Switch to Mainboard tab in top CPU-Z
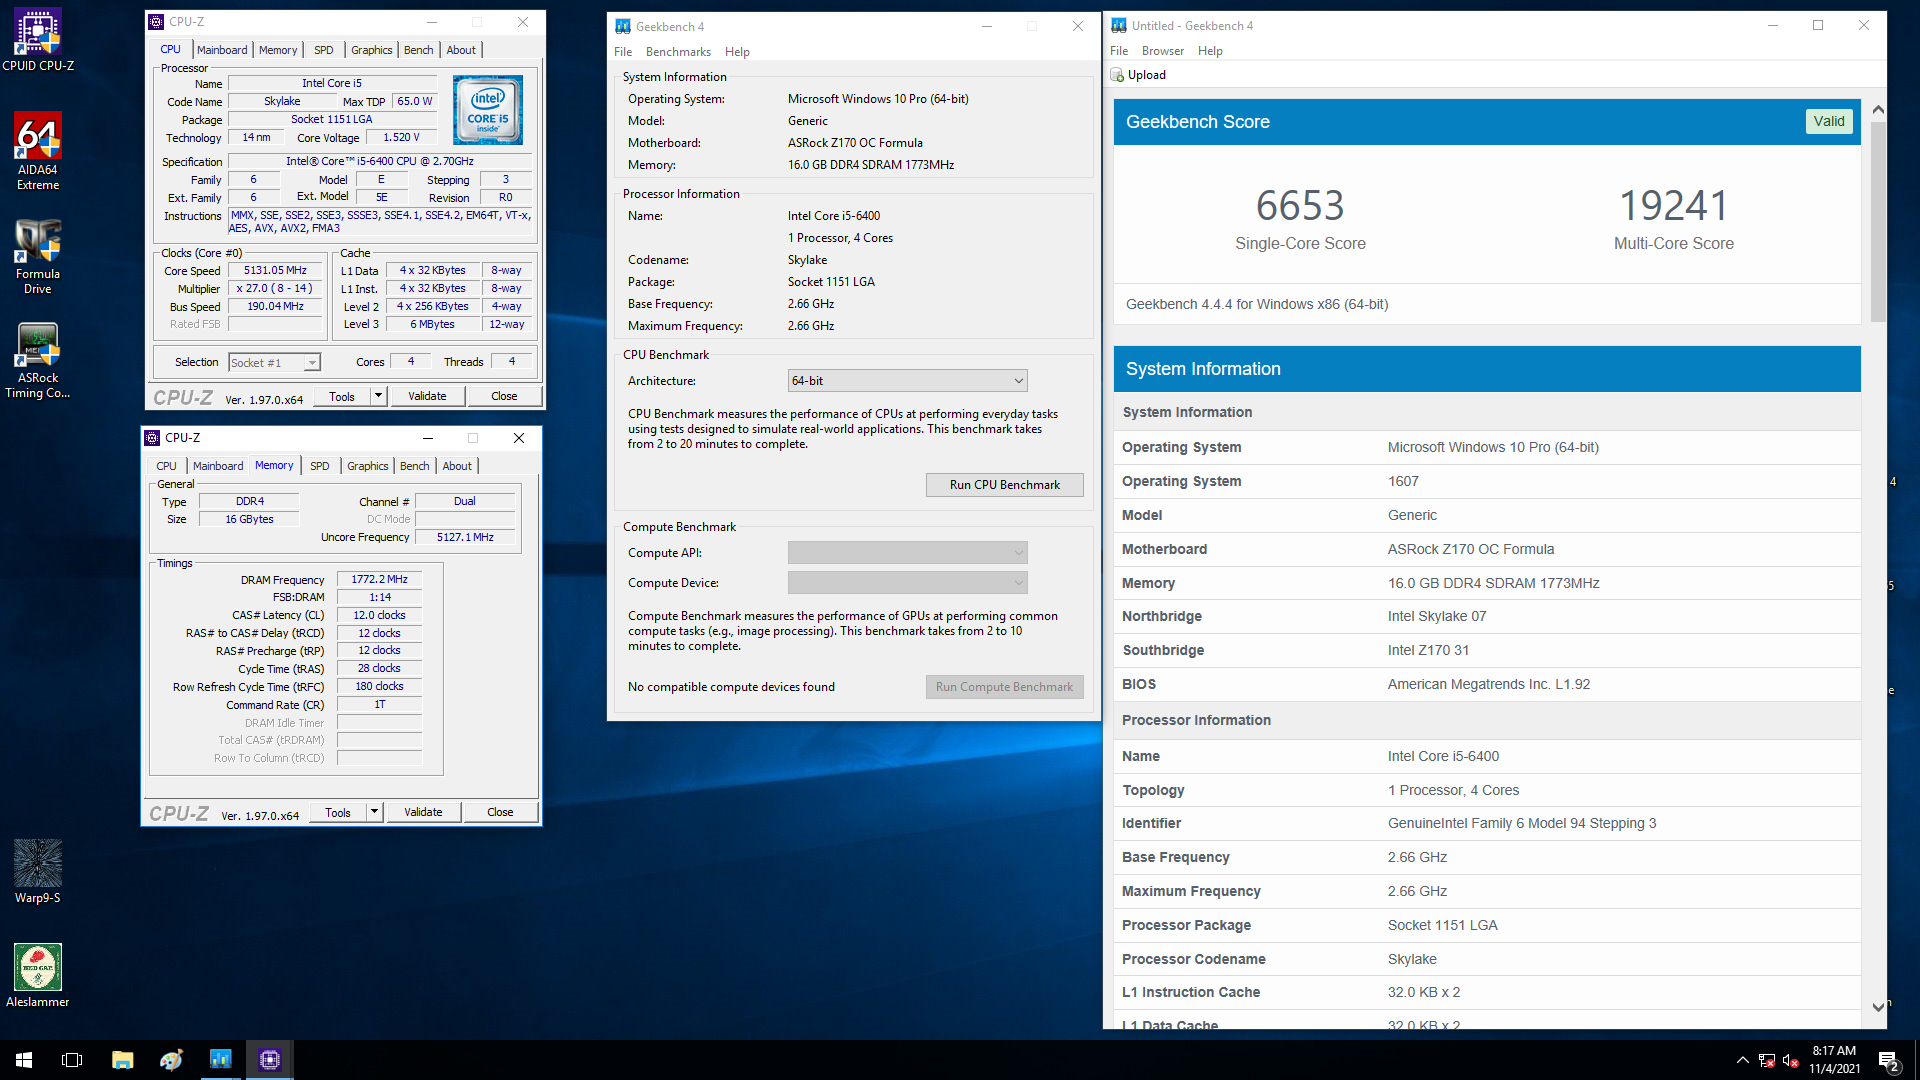The image size is (1920, 1080). click(x=222, y=50)
